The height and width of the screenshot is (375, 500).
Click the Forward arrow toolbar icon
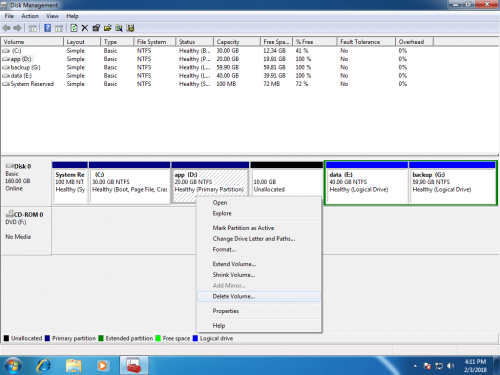click(18, 28)
